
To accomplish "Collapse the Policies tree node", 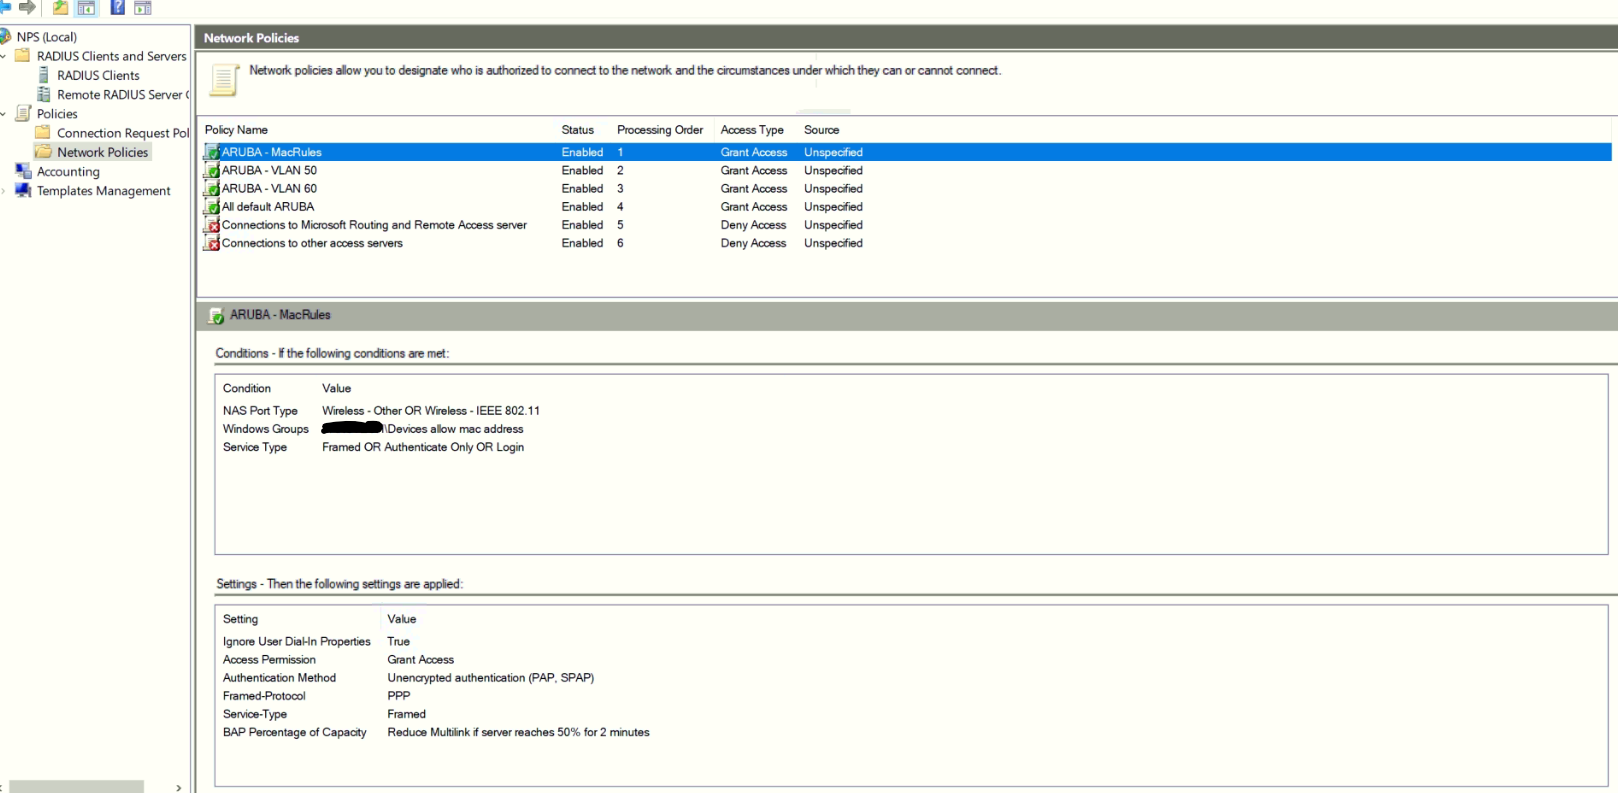I will pyautogui.click(x=3, y=114).
